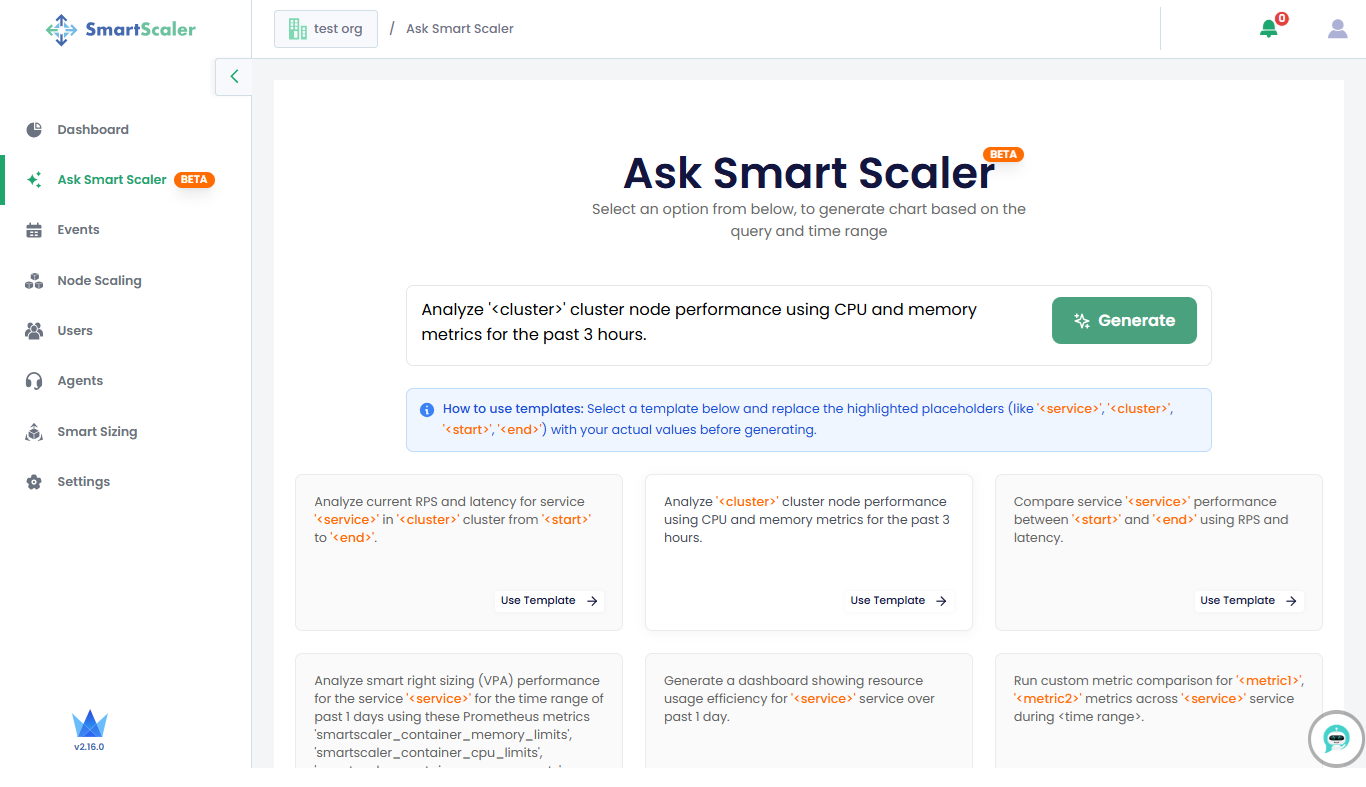Screen dimensions: 1366x787
Task: Select the custom metric comparison template card
Action: click(1159, 711)
